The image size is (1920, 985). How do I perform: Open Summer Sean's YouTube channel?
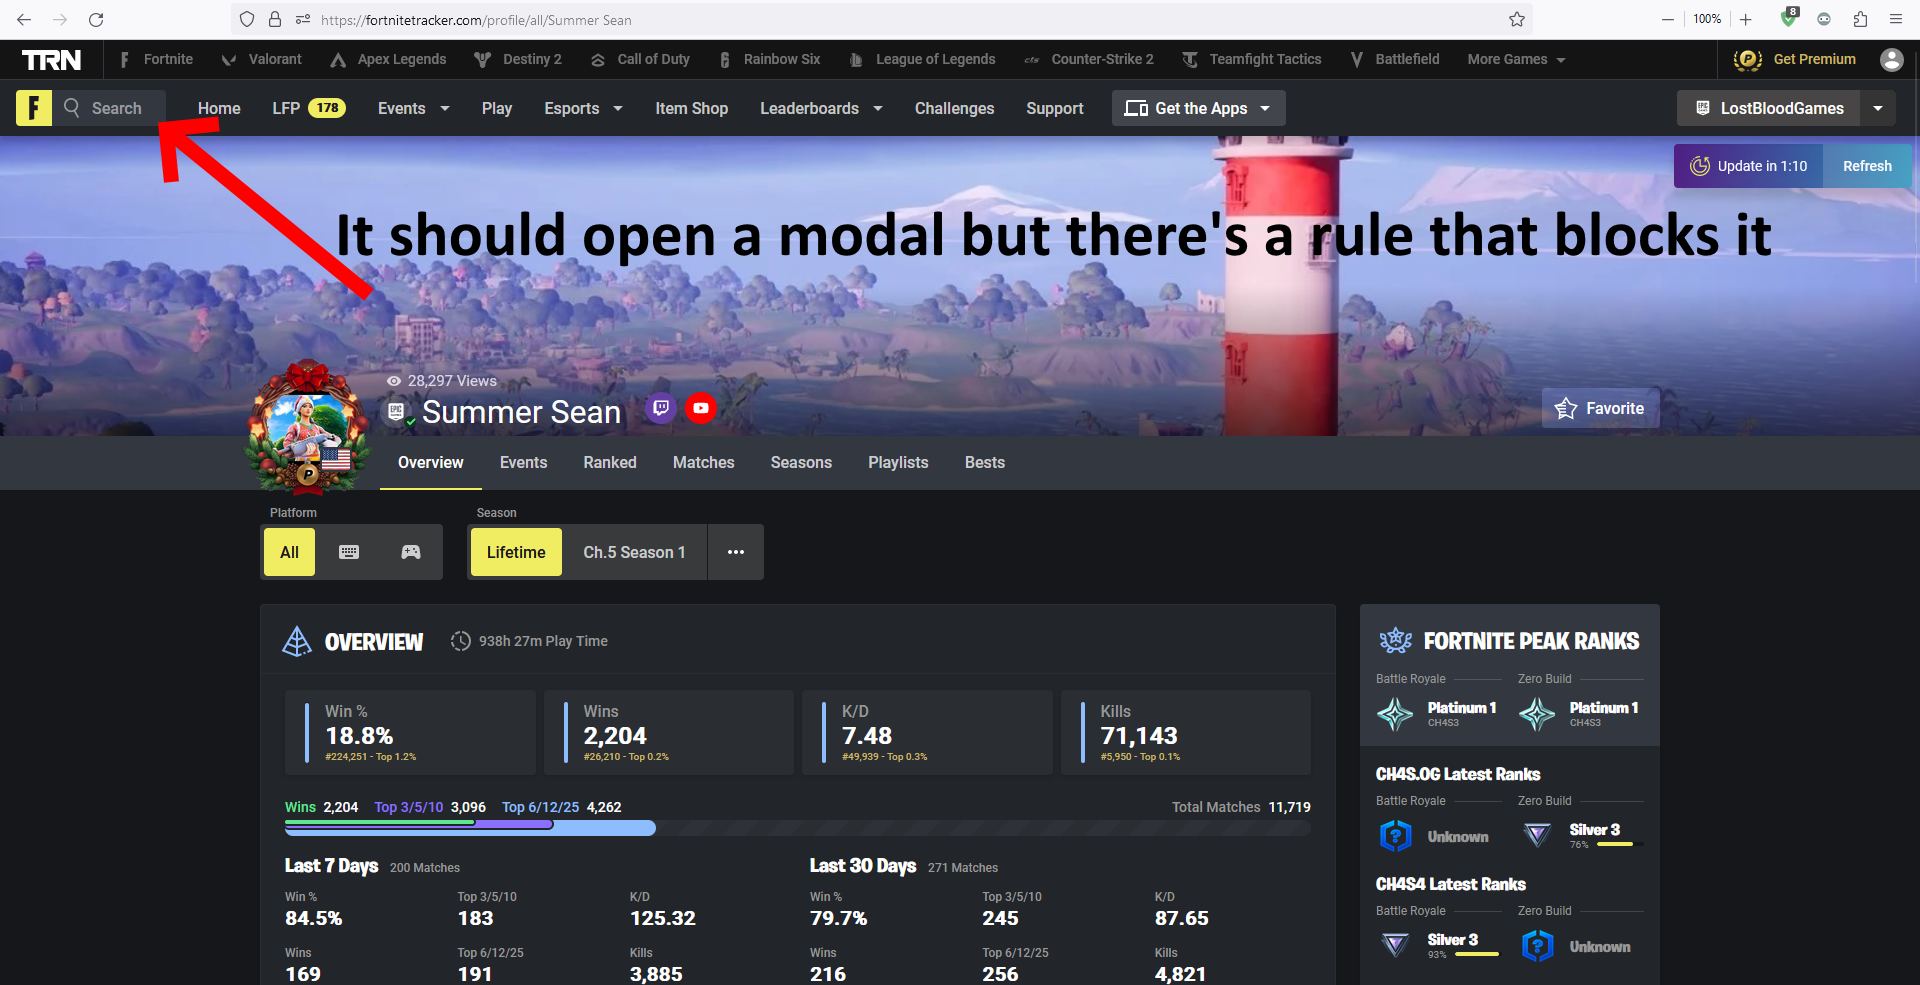pyautogui.click(x=701, y=408)
